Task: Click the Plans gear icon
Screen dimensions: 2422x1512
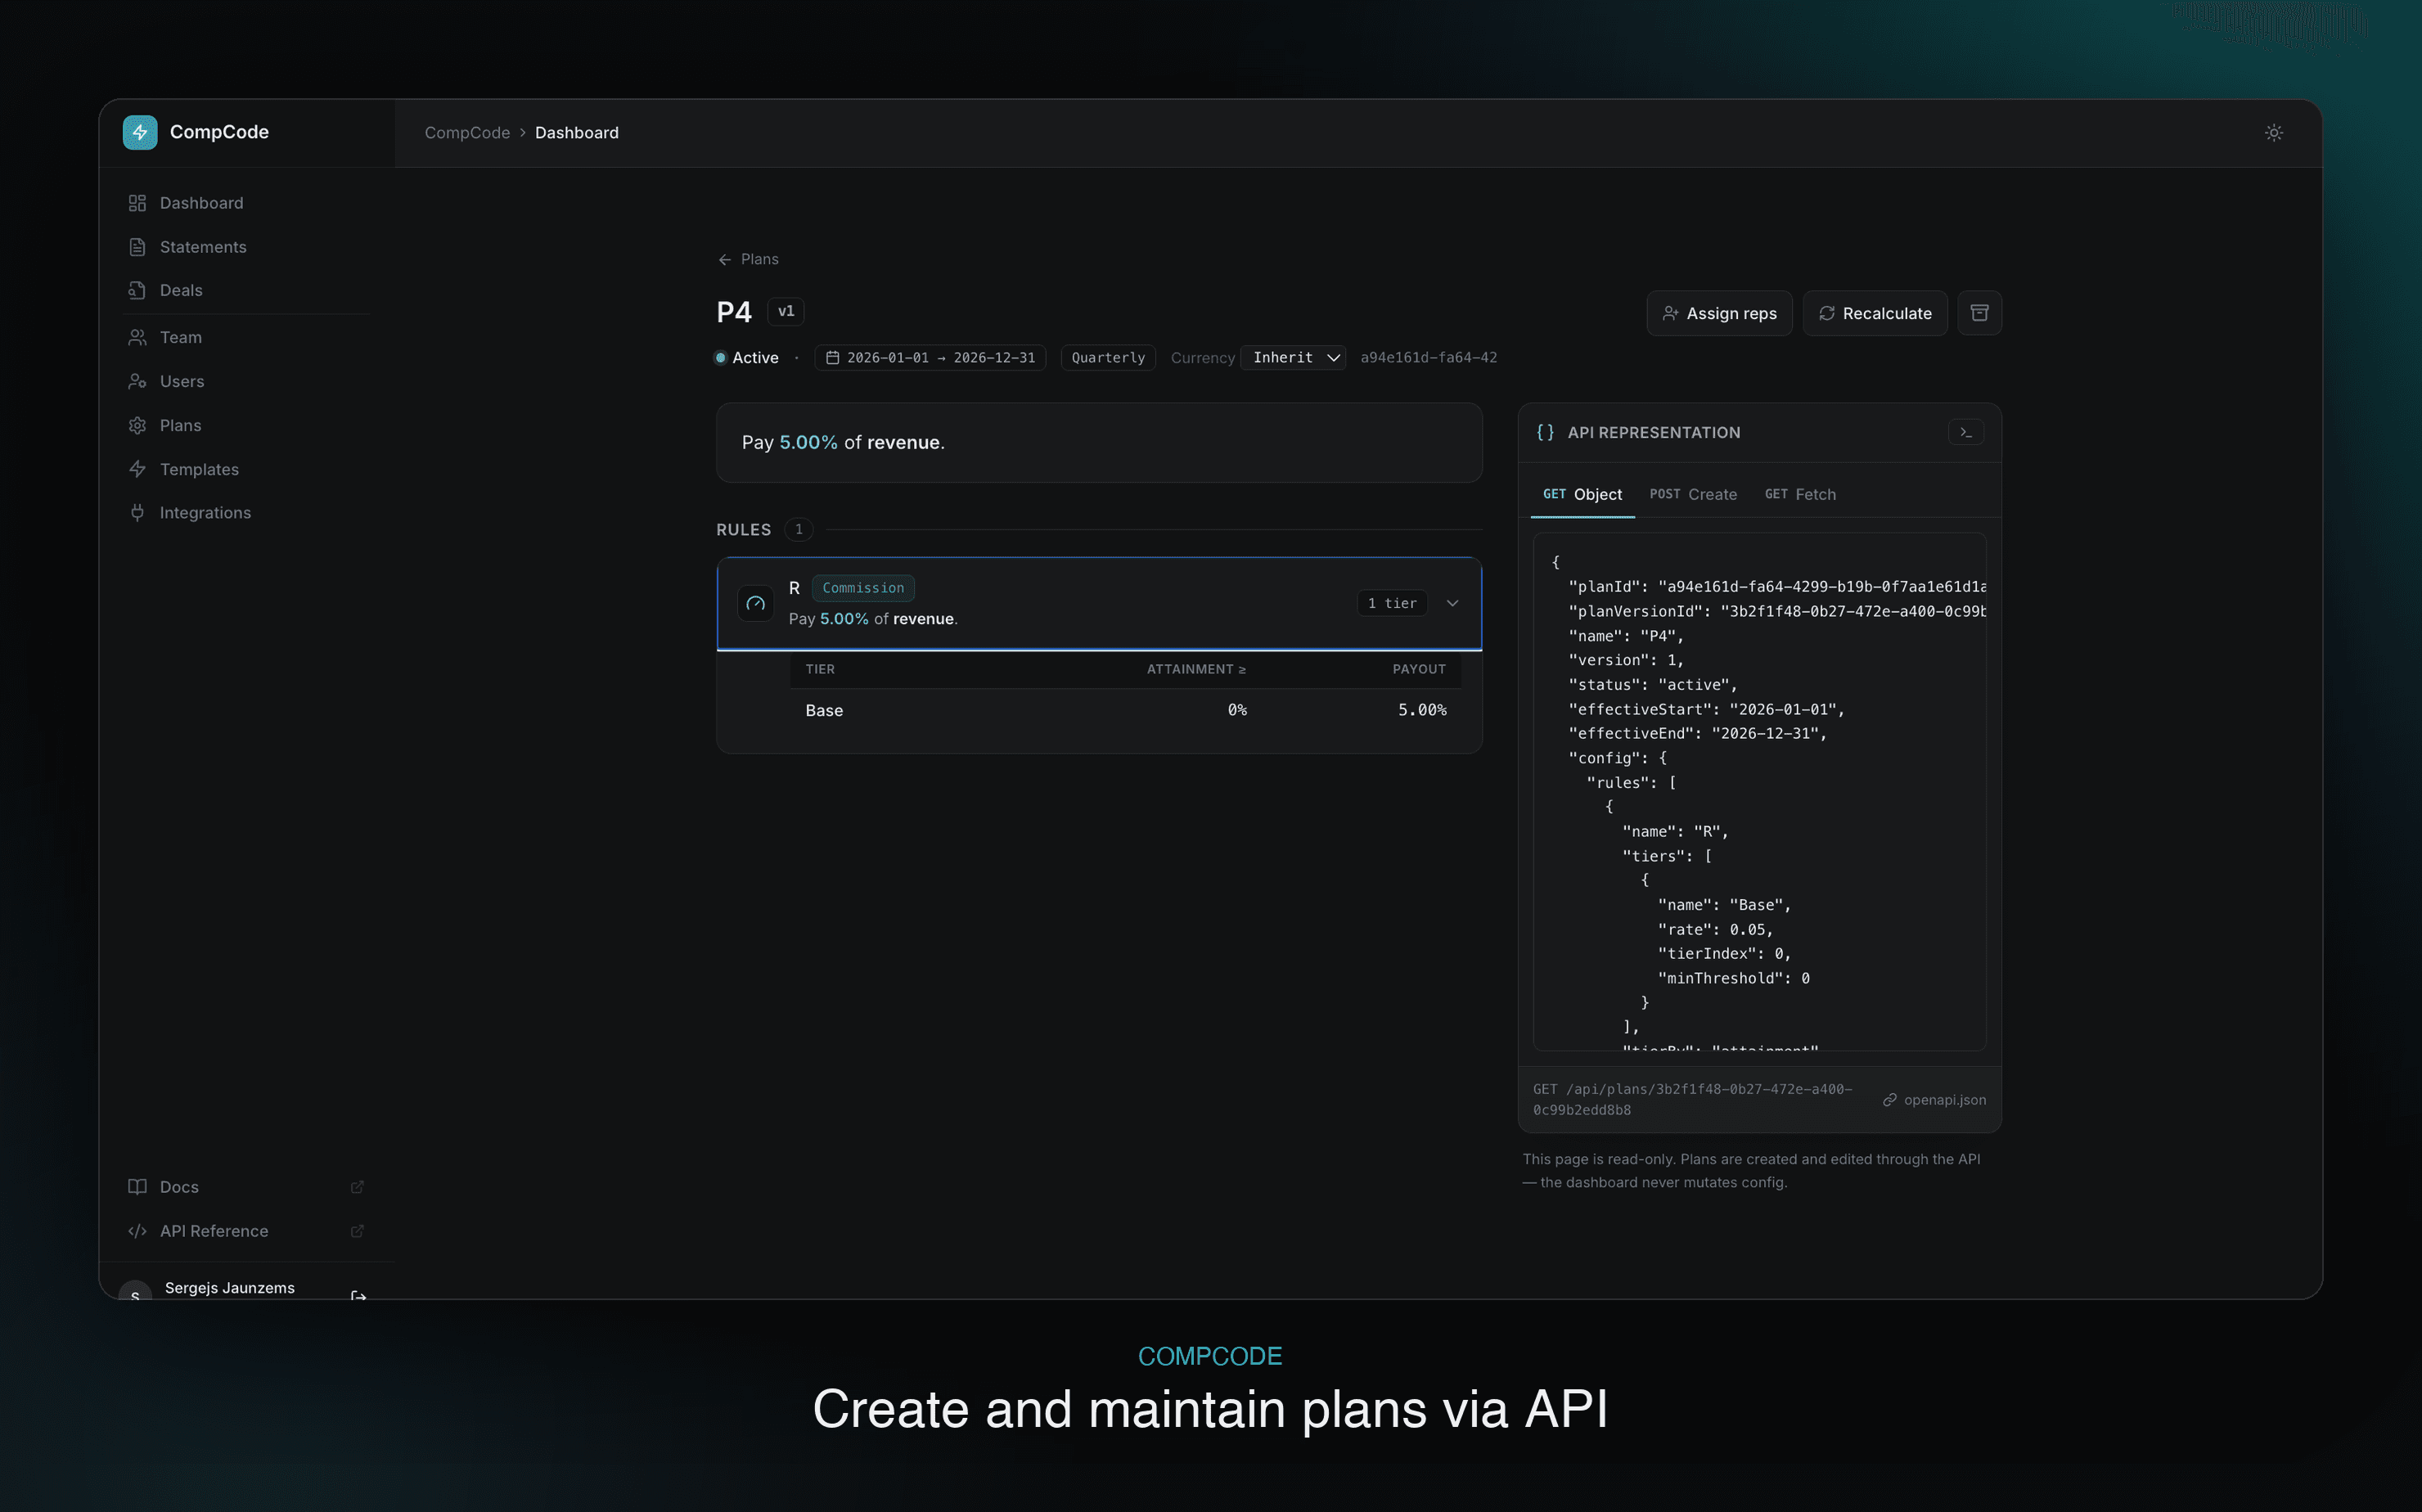Action: coord(137,425)
